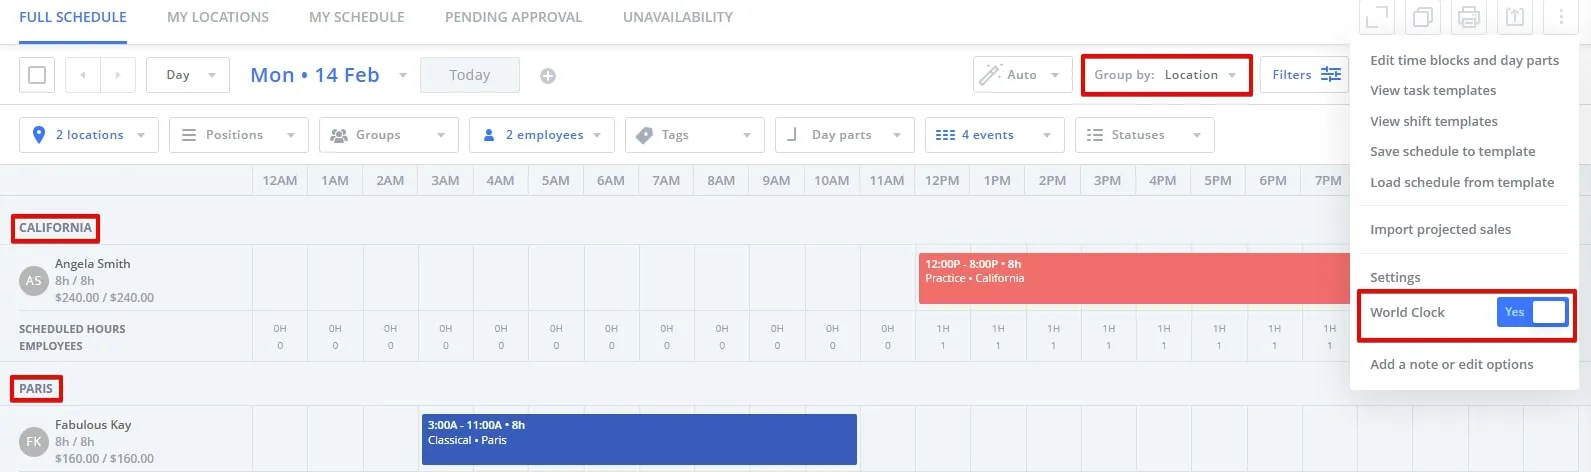Select View task templates menu item
The image size is (1591, 472).
coord(1433,90)
